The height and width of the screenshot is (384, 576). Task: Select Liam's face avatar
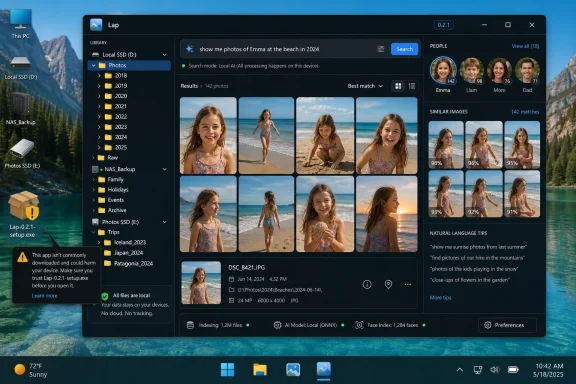(x=471, y=70)
